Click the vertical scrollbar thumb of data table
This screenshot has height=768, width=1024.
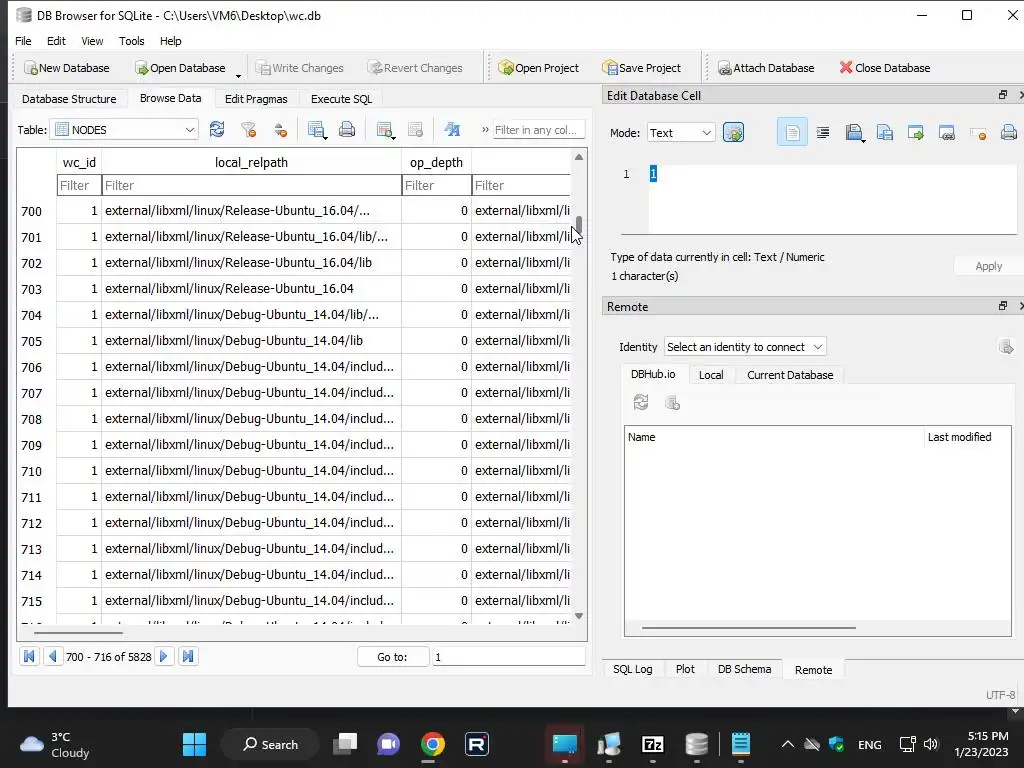579,224
